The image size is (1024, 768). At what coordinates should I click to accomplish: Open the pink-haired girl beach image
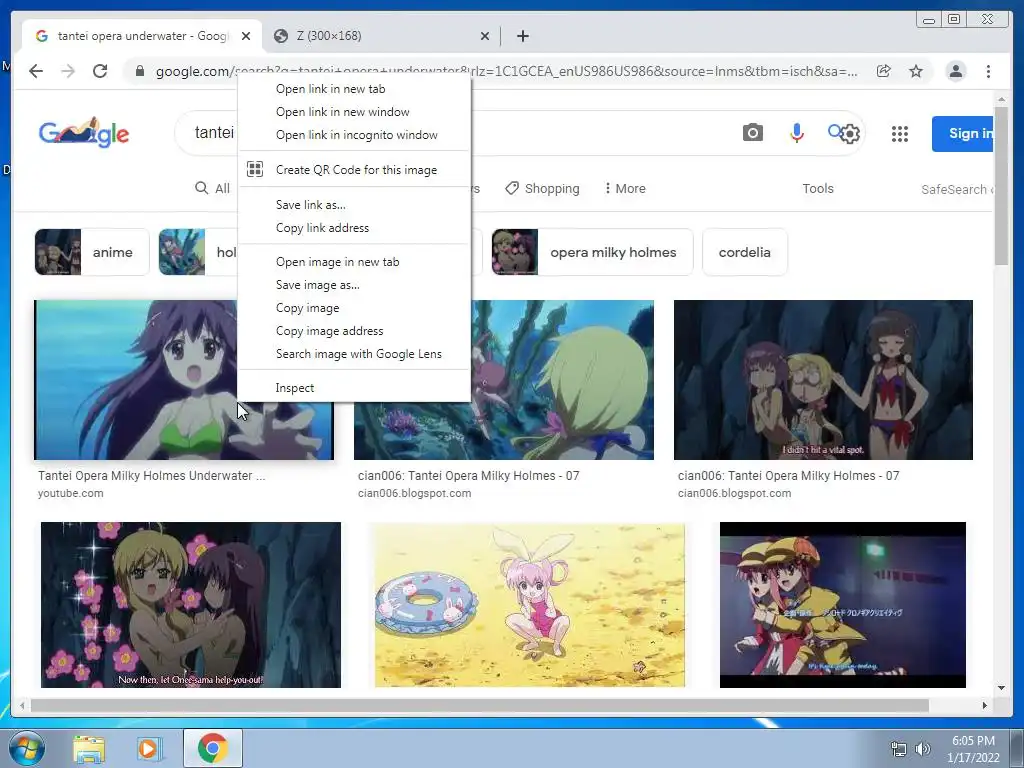pyautogui.click(x=530, y=605)
